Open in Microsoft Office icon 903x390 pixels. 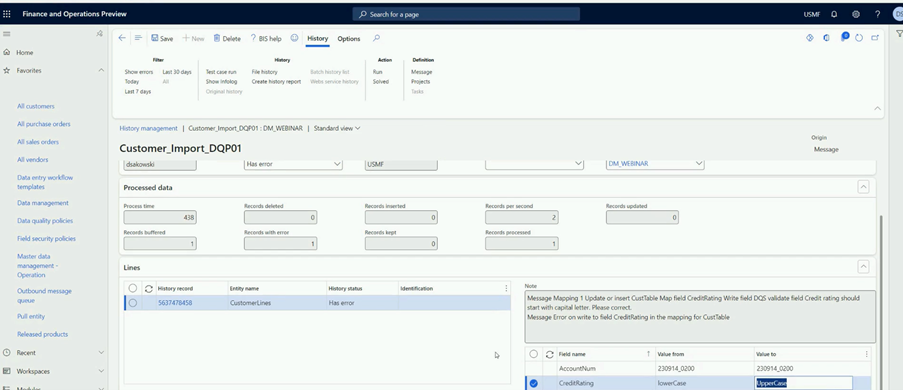(826, 38)
